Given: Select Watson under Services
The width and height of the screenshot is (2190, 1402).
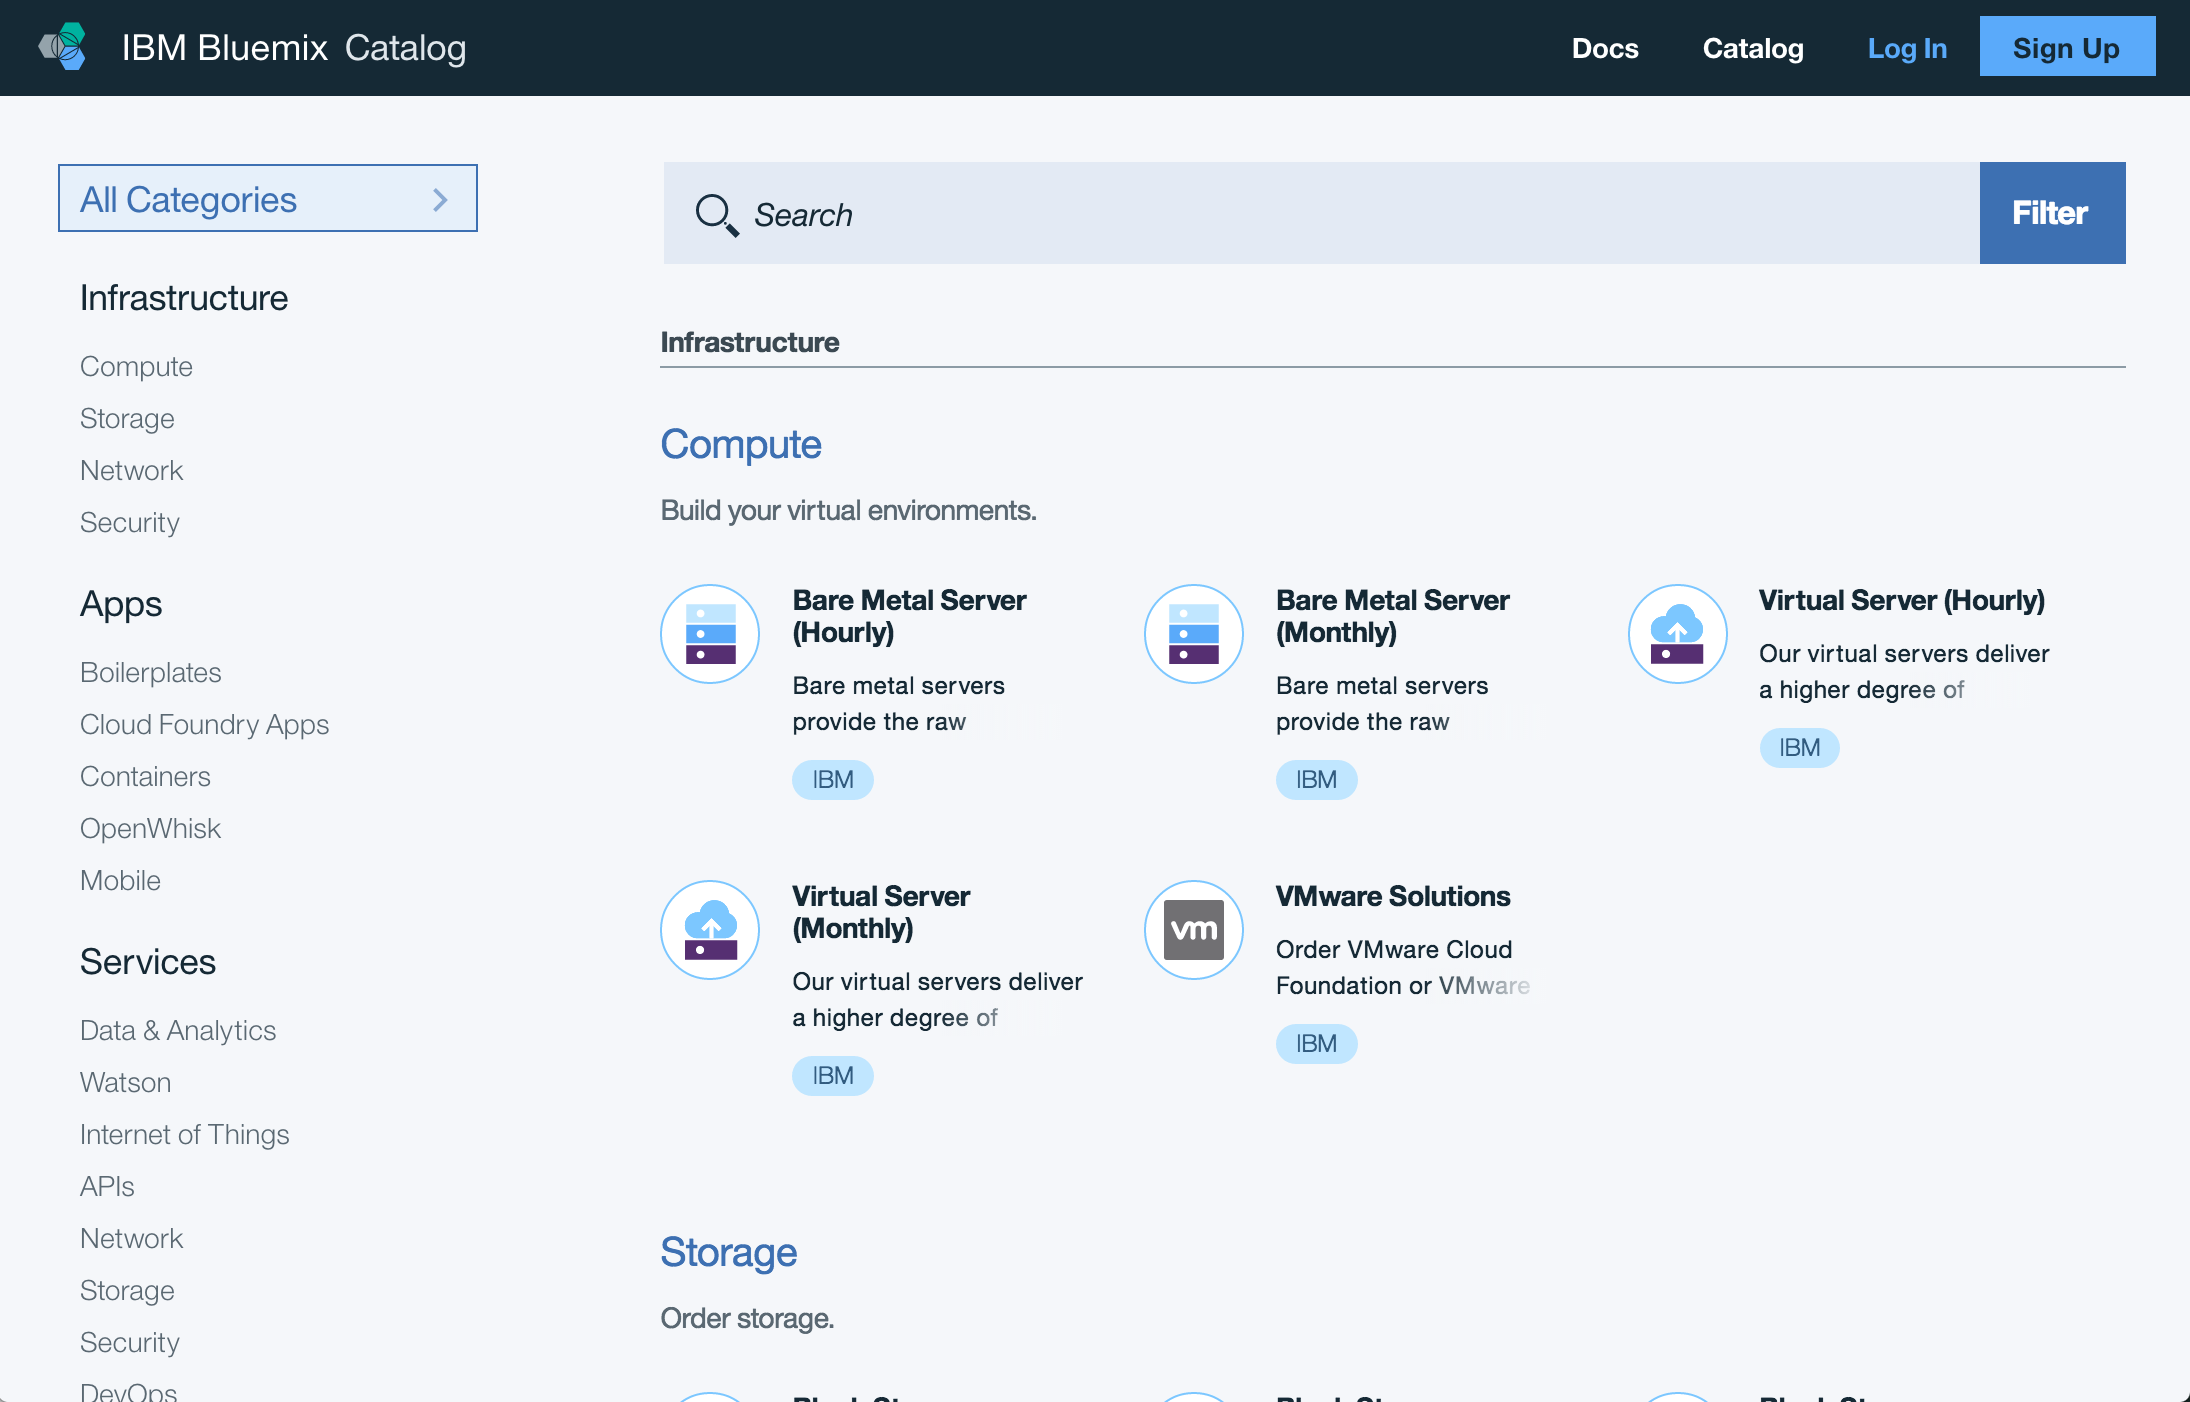Looking at the screenshot, I should [x=125, y=1082].
